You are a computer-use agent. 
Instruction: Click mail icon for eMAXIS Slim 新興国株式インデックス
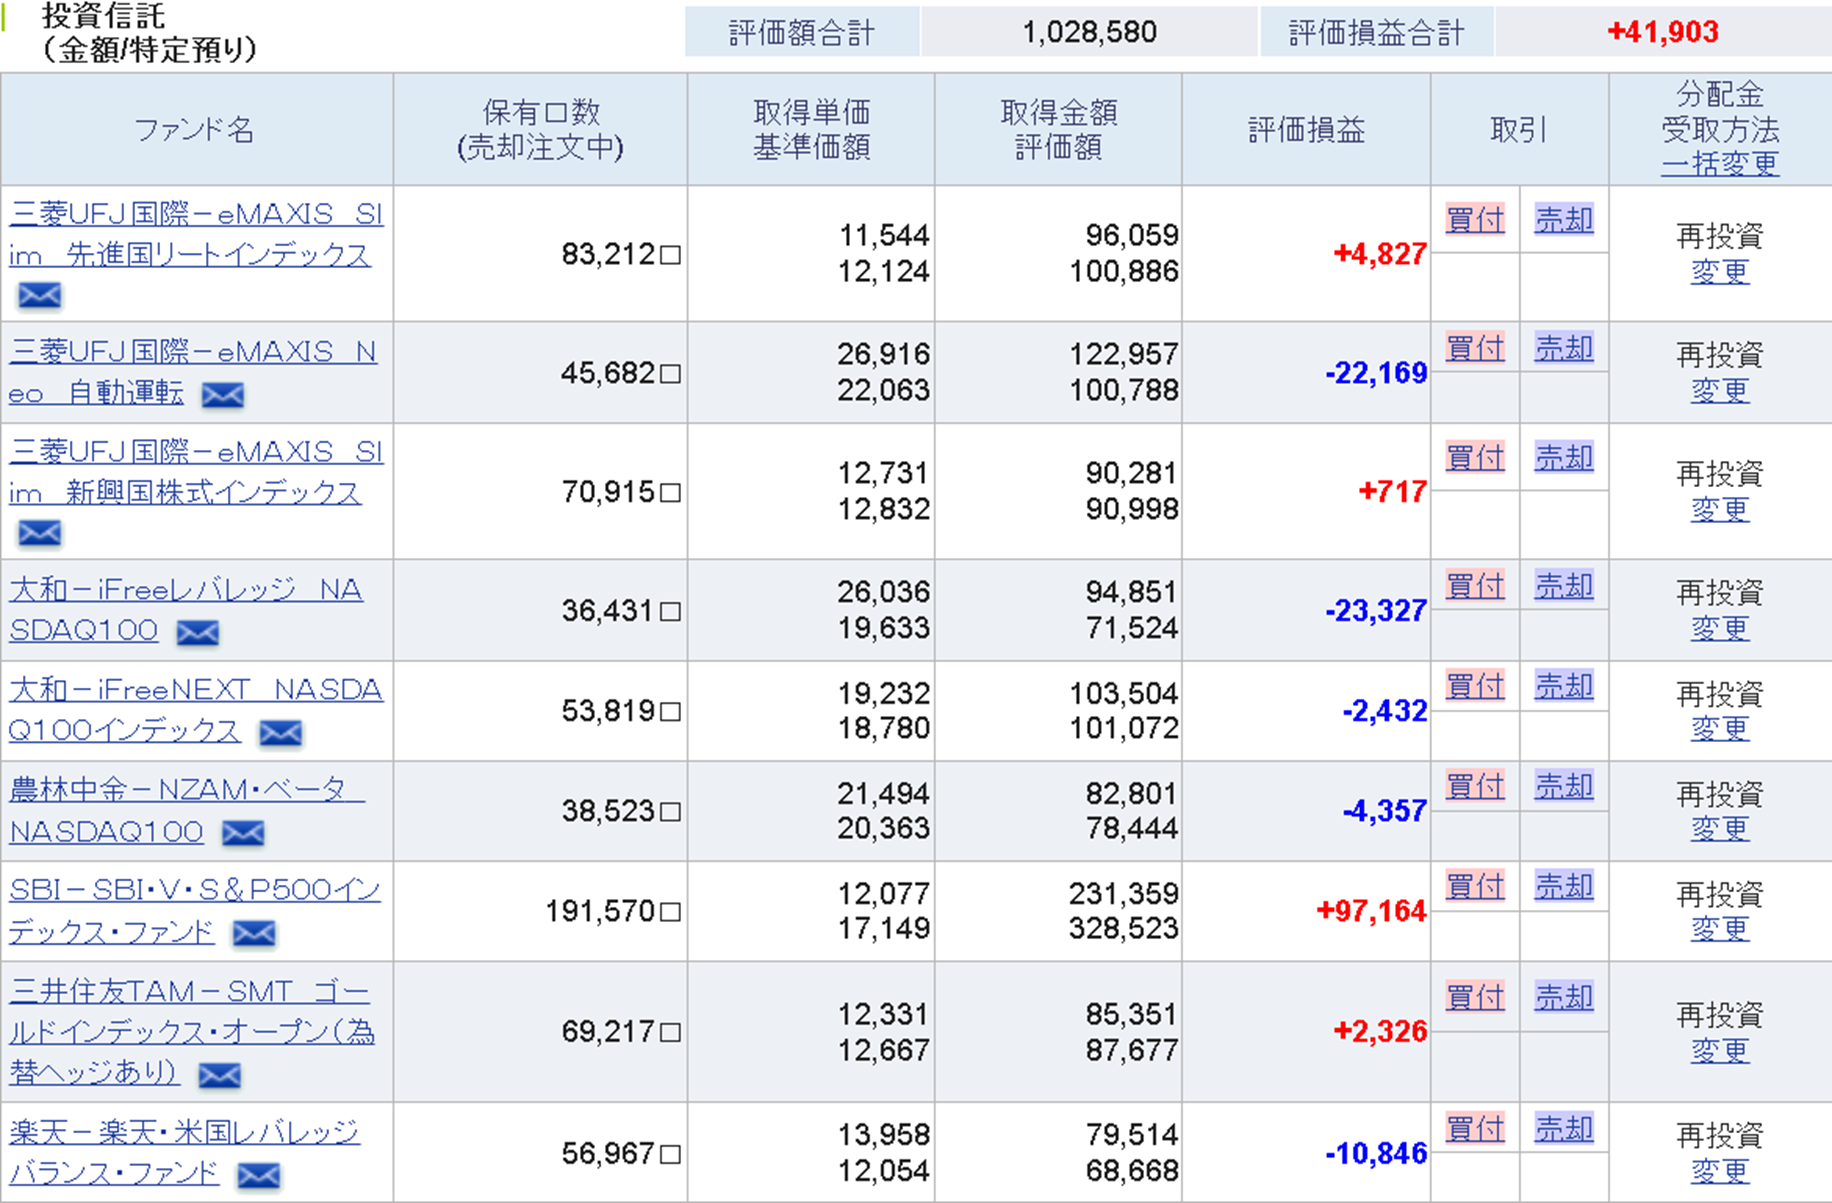(x=40, y=533)
